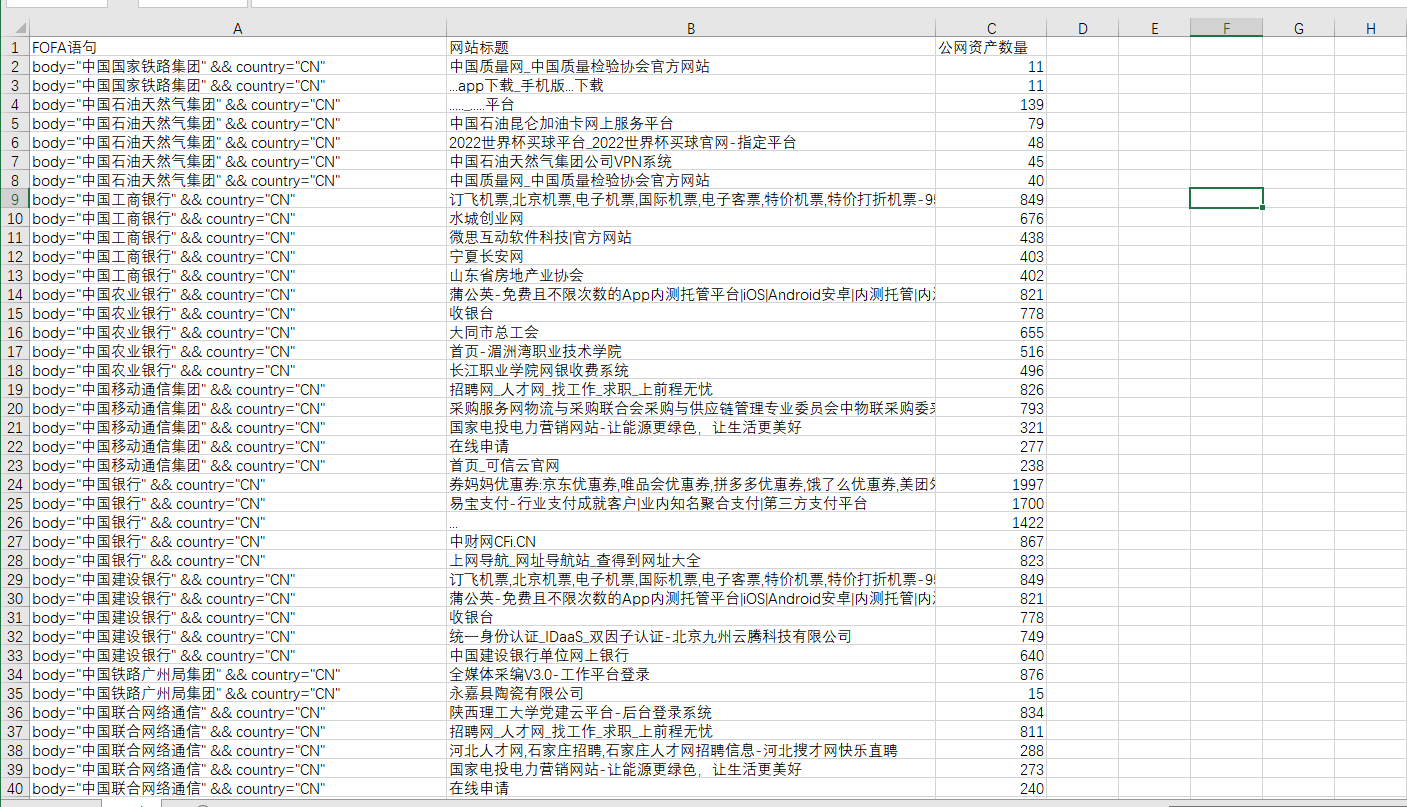Select row 26 header
Viewport: 1407px width, 807px height.
click(x=15, y=522)
